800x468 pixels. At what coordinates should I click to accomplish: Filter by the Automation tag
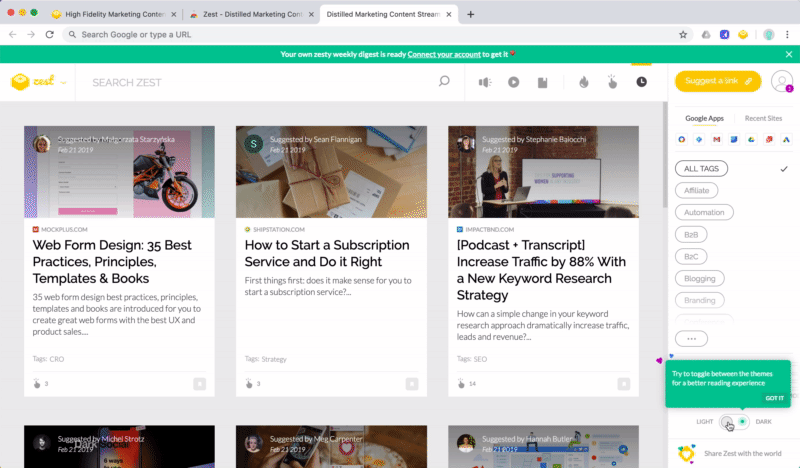point(704,212)
